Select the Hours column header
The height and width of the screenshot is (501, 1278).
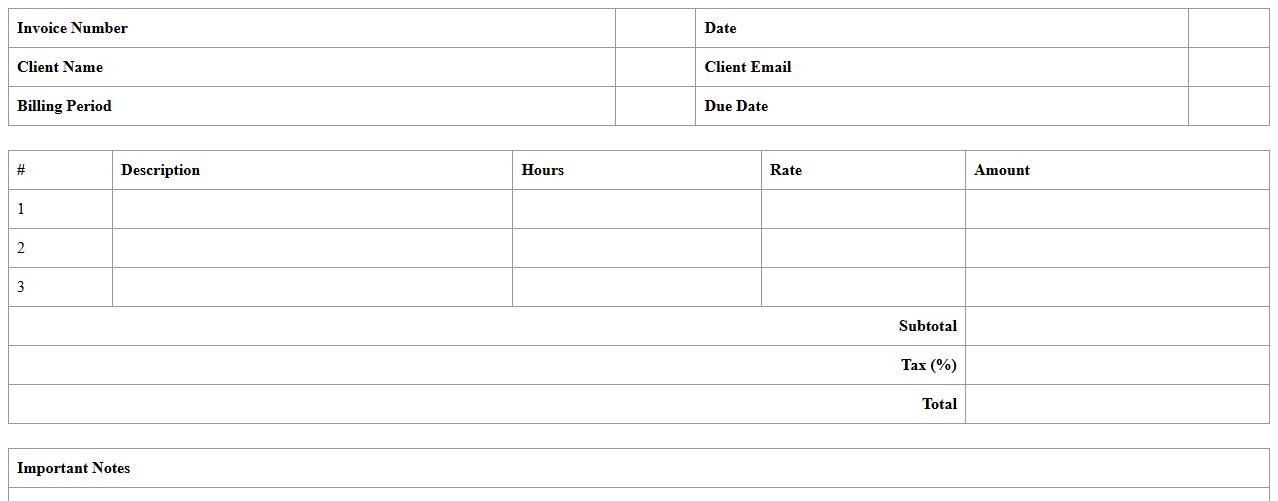tap(543, 170)
